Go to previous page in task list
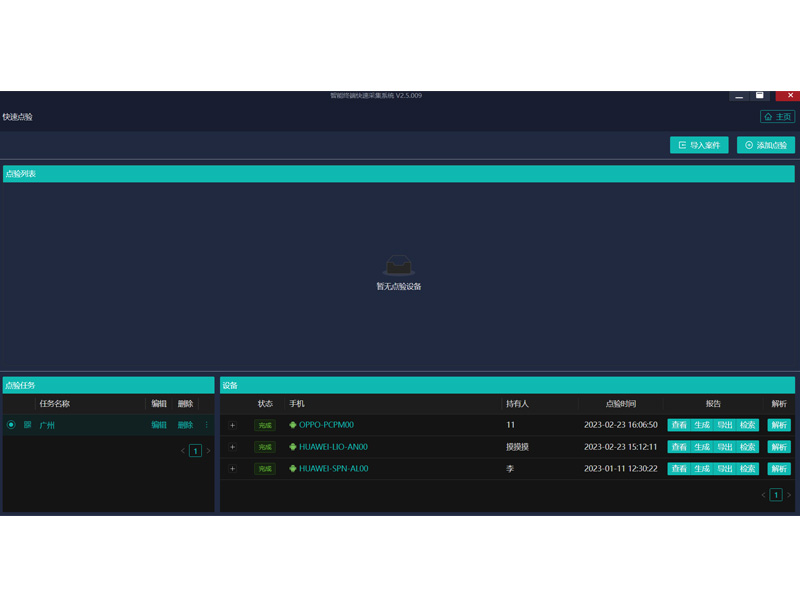The width and height of the screenshot is (800, 600). coord(183,451)
